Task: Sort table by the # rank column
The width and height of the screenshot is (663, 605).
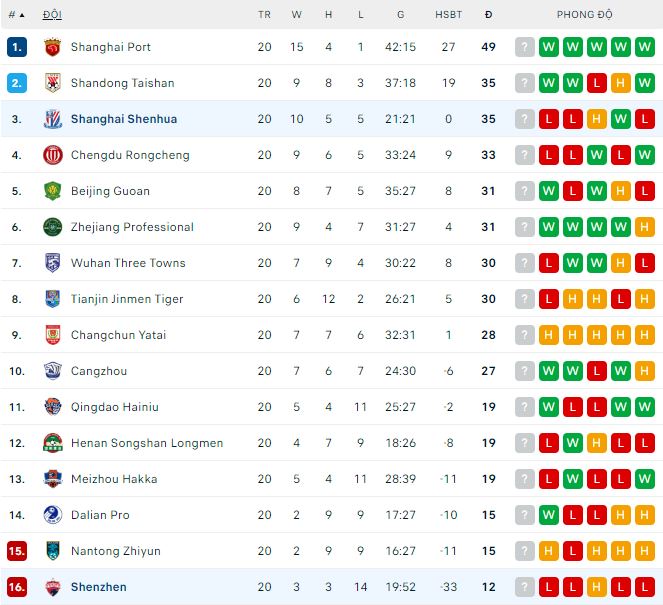Action: click(x=16, y=15)
